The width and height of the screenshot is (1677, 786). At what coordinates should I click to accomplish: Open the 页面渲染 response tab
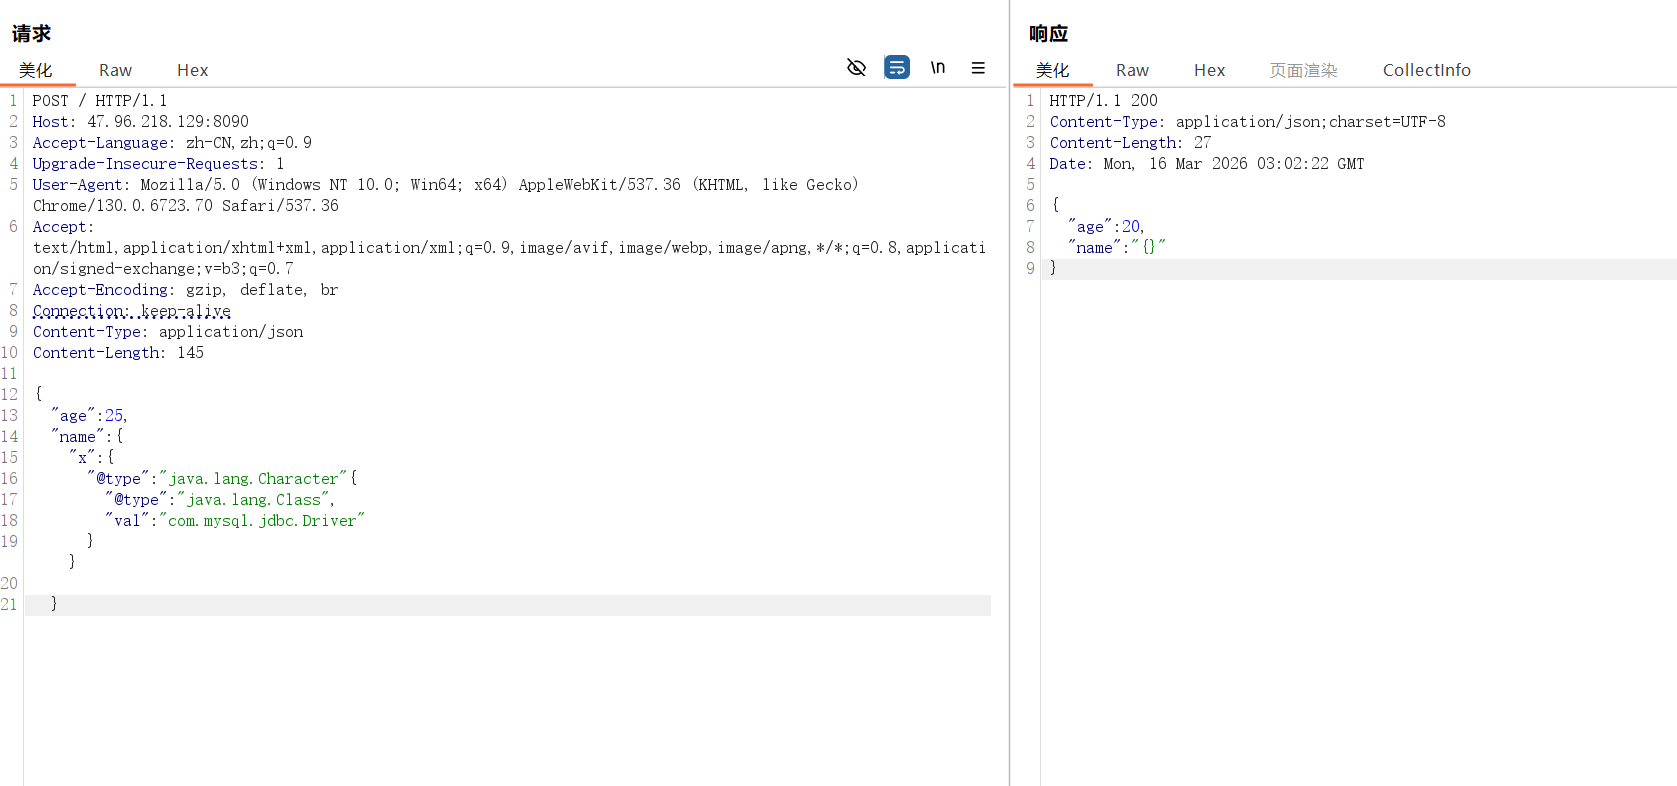pos(1303,70)
